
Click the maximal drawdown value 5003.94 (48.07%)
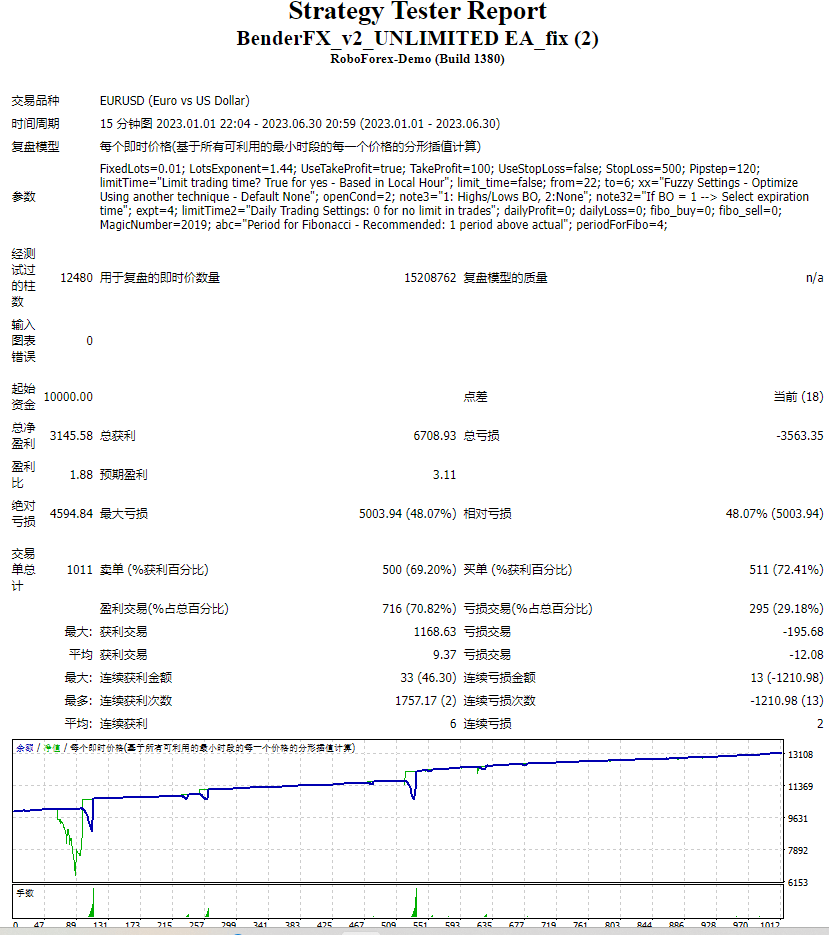click(x=407, y=513)
